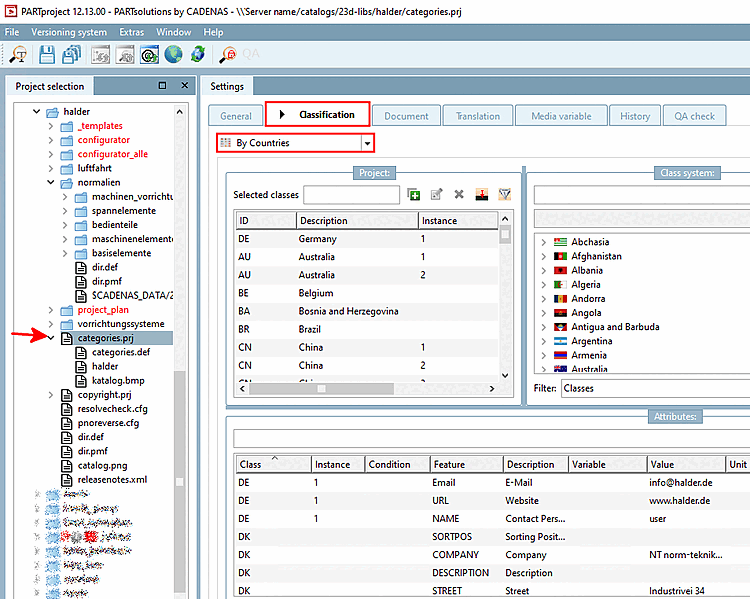Click the Save All multiple-floppies toolbar icon
750x599 pixels.
click(x=71, y=55)
